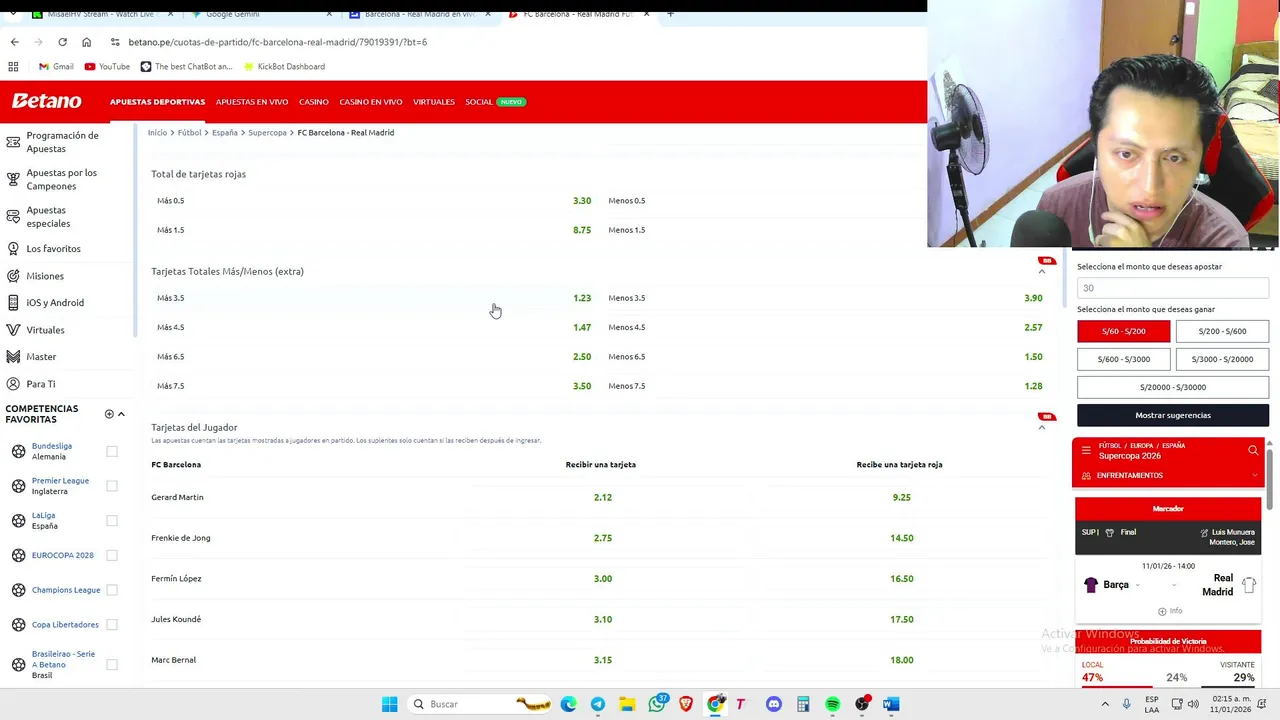Open the stats widget hamburger menu
Image resolution: width=1280 pixels, height=720 pixels.
click(1086, 451)
